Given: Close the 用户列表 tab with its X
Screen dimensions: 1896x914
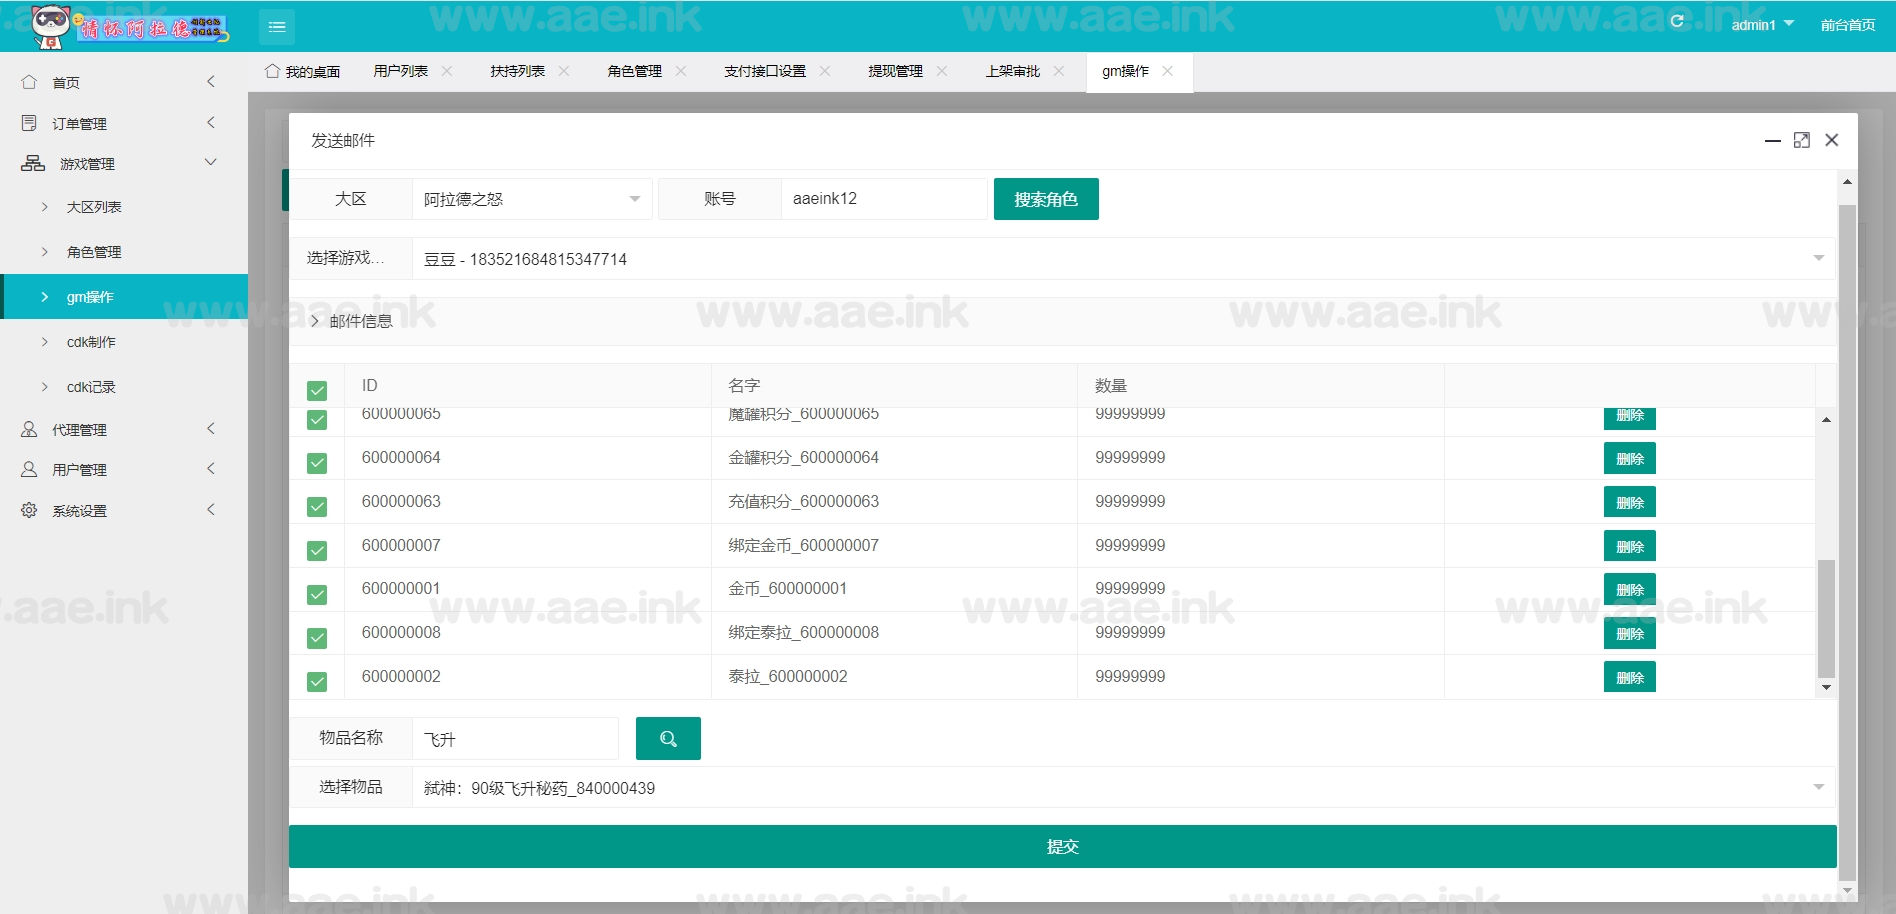Looking at the screenshot, I should point(447,71).
